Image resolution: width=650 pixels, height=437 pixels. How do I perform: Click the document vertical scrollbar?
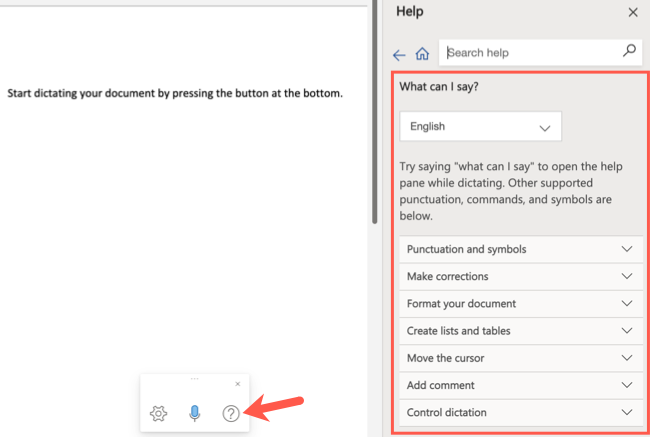(374, 110)
